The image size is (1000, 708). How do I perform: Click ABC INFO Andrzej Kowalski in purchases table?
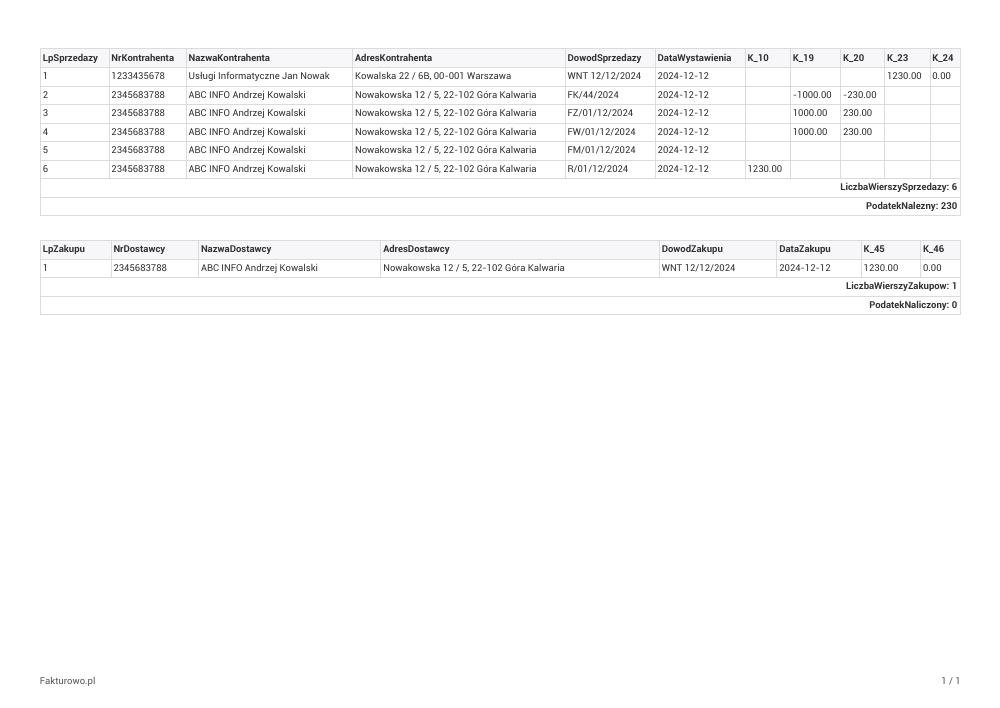pos(259,268)
